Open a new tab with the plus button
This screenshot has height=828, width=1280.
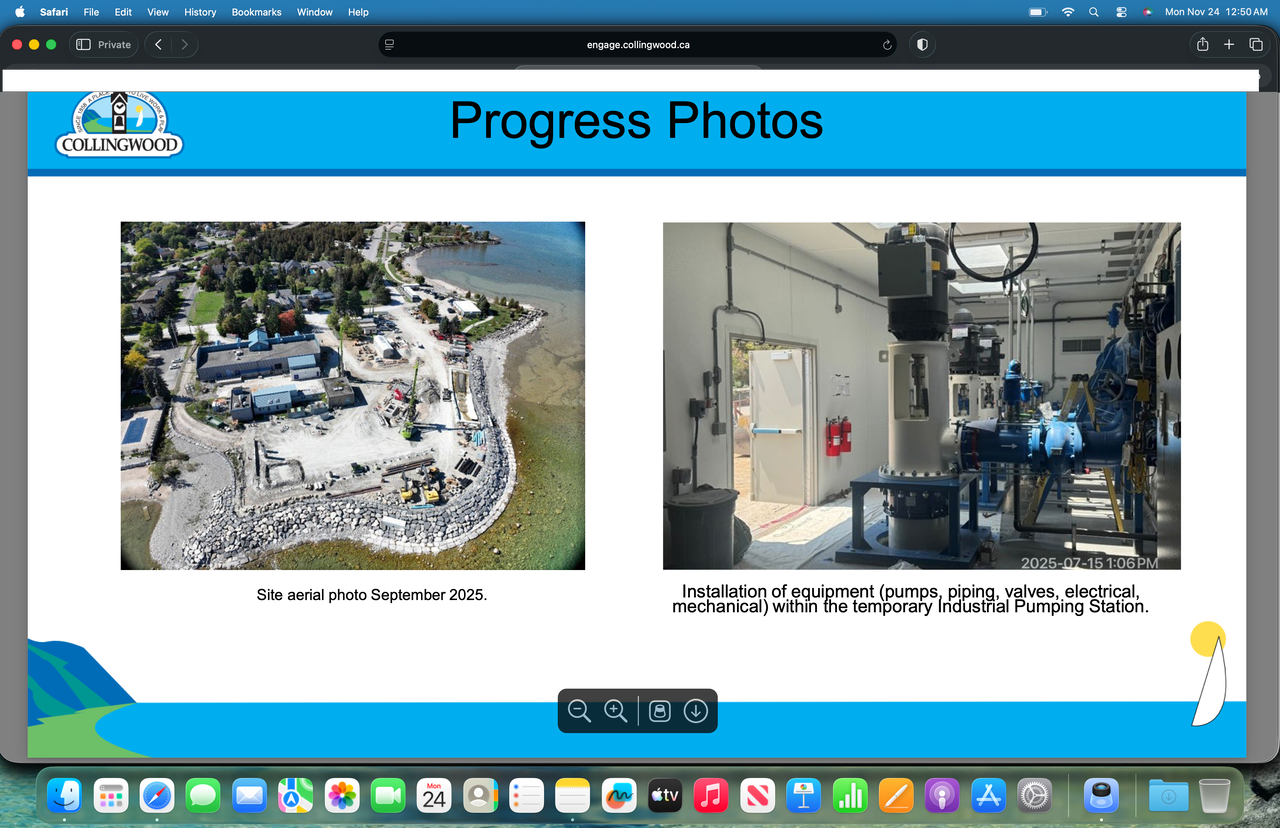[x=1229, y=45]
